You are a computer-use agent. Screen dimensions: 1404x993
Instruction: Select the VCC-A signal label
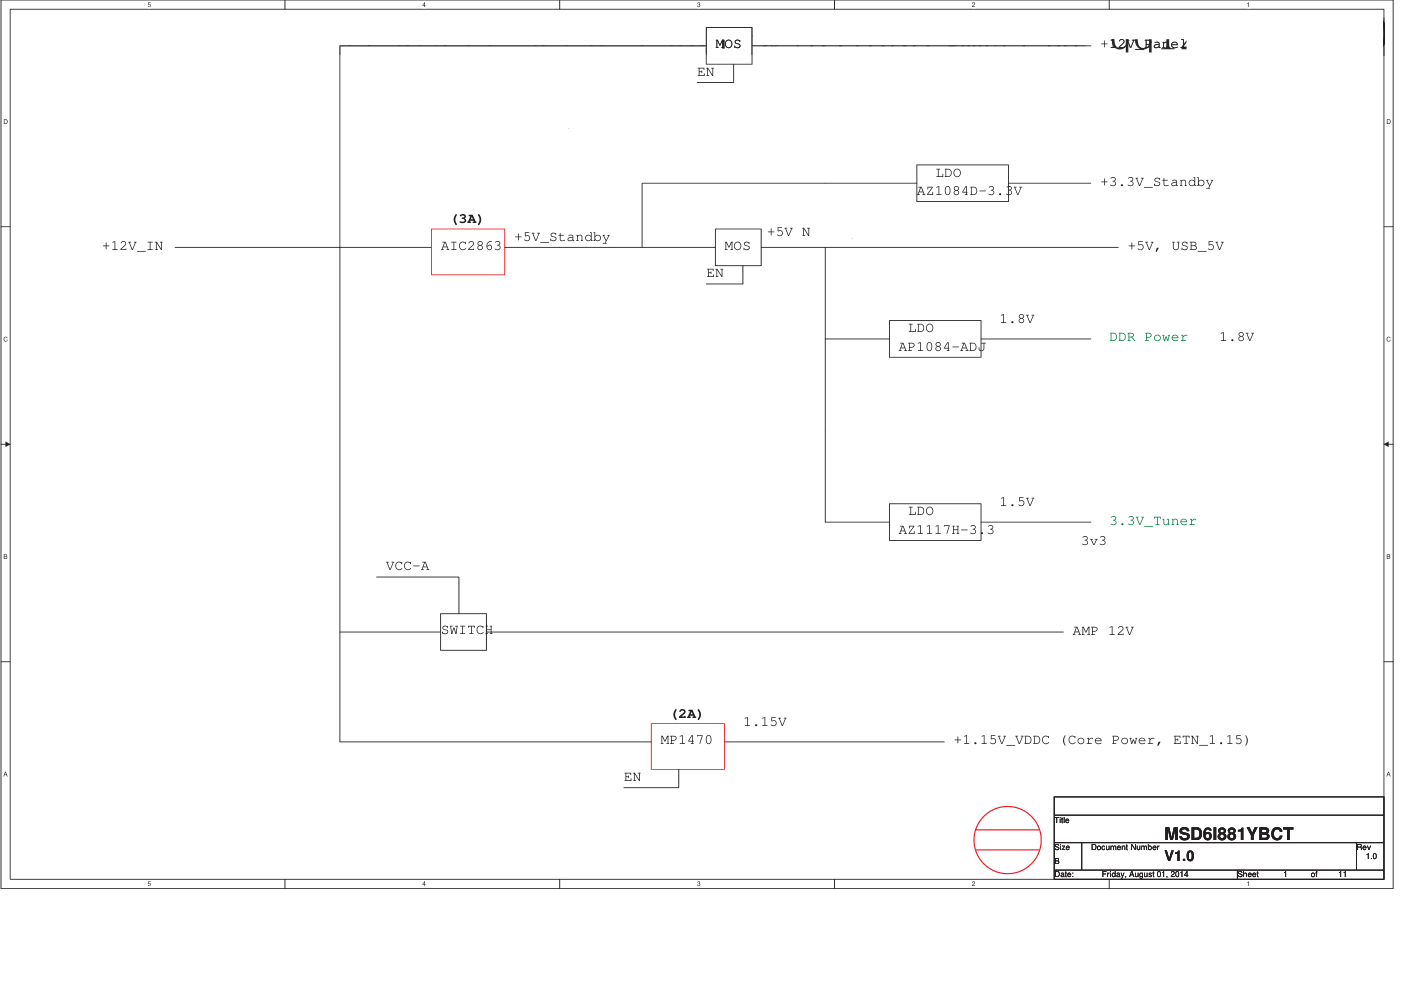point(407,566)
